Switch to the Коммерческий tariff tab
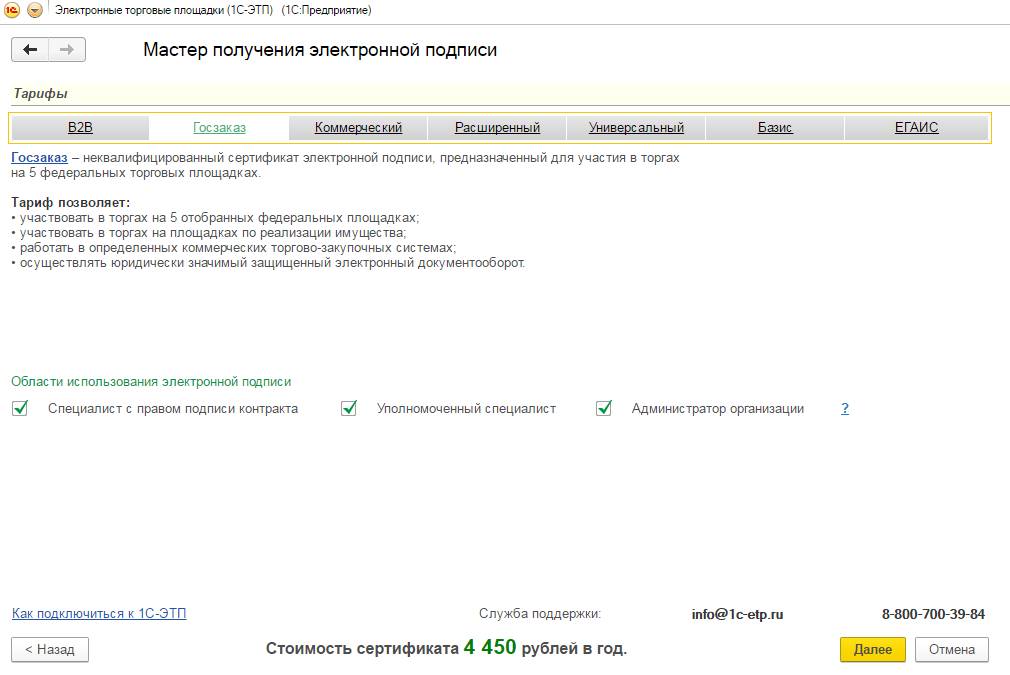 click(358, 128)
